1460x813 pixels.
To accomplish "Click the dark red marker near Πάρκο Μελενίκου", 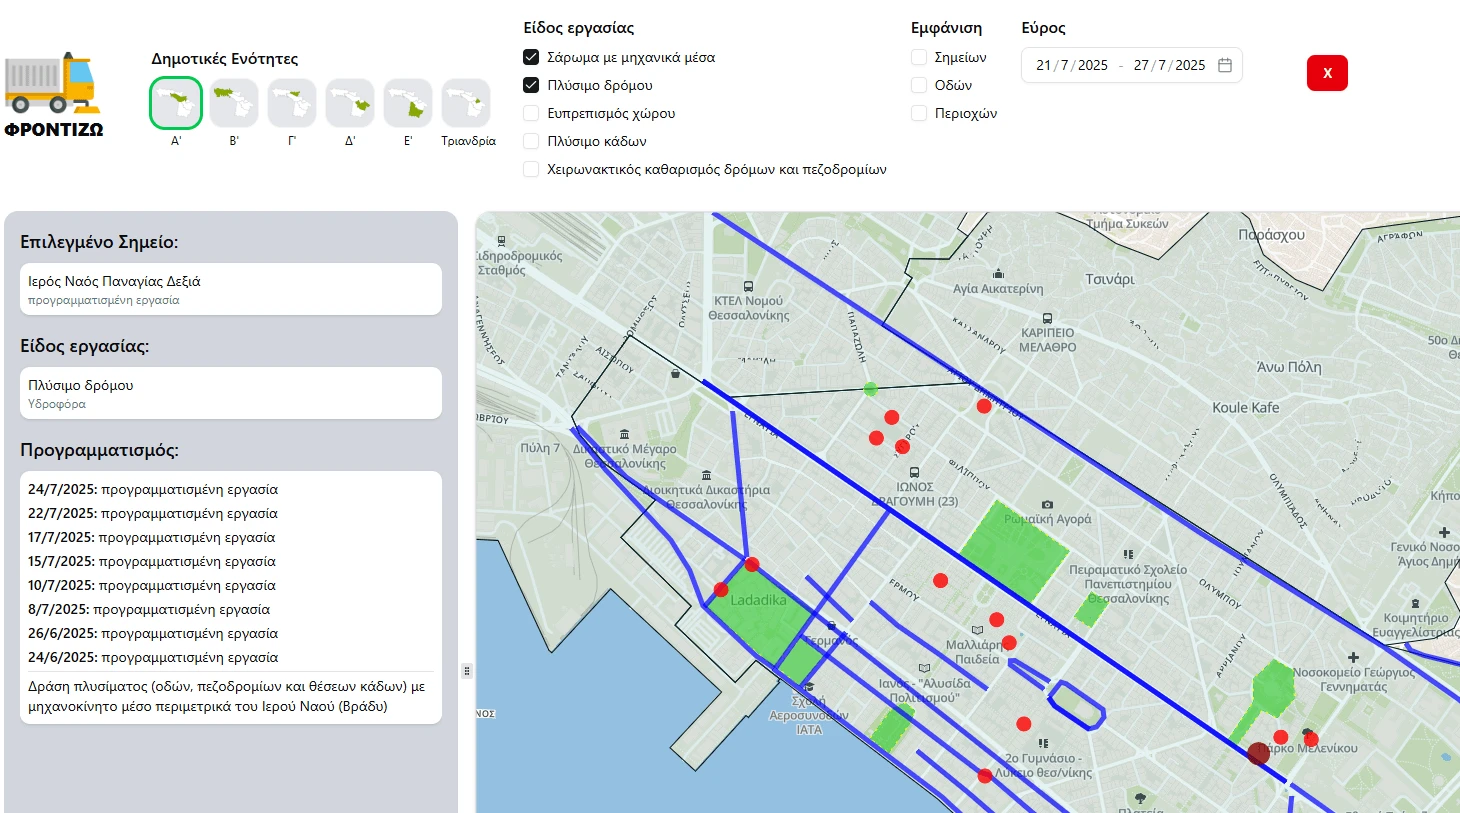I will [x=1259, y=753].
